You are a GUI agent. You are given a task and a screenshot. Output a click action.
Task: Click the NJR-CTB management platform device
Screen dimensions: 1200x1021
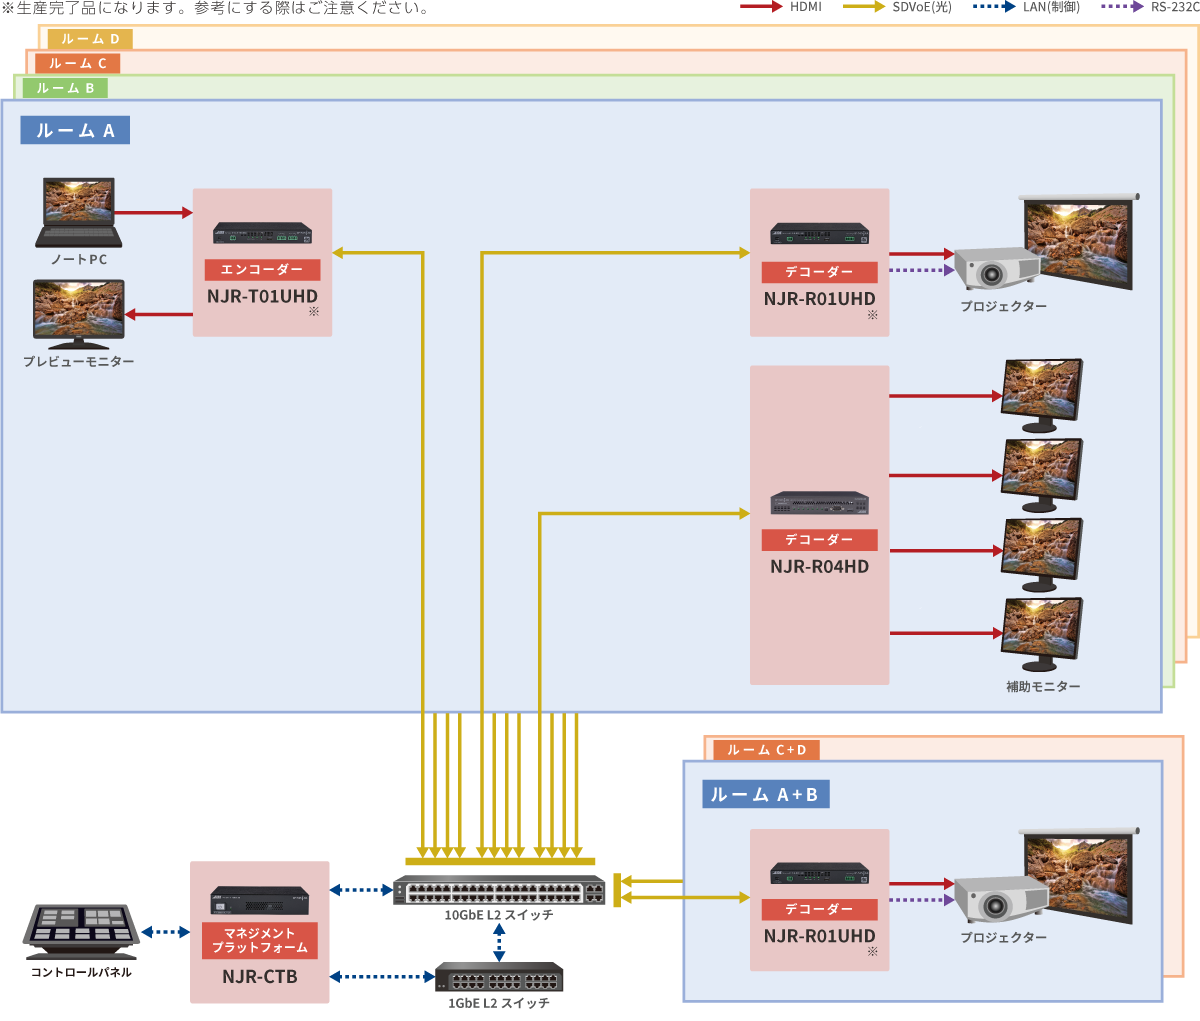coord(259,900)
